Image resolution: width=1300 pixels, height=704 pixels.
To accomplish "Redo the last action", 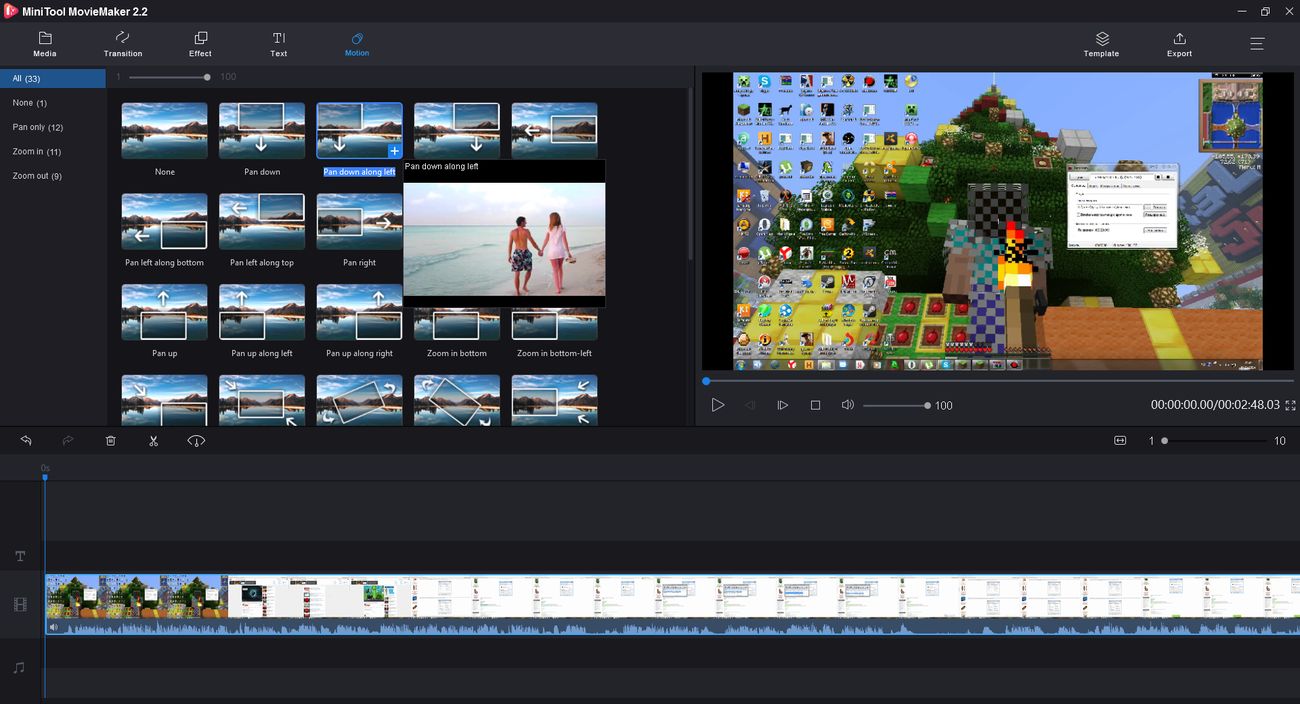I will coord(68,440).
